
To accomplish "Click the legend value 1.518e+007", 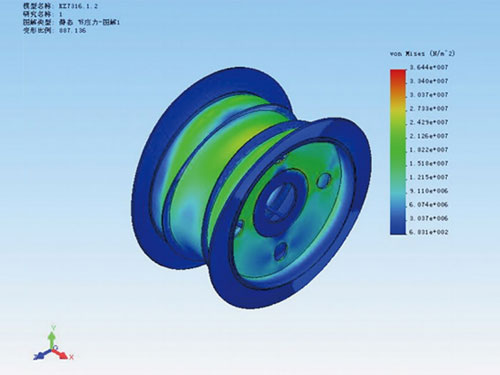I will pyautogui.click(x=429, y=163).
